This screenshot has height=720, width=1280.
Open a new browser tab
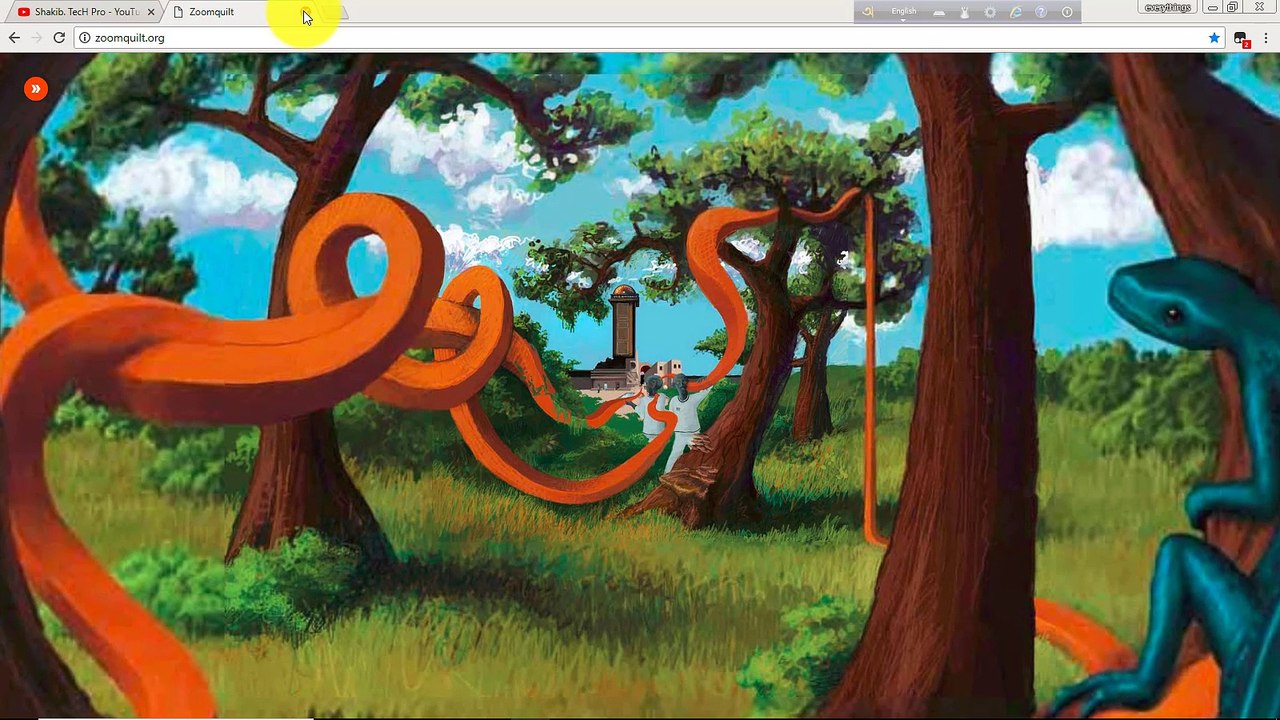335,12
